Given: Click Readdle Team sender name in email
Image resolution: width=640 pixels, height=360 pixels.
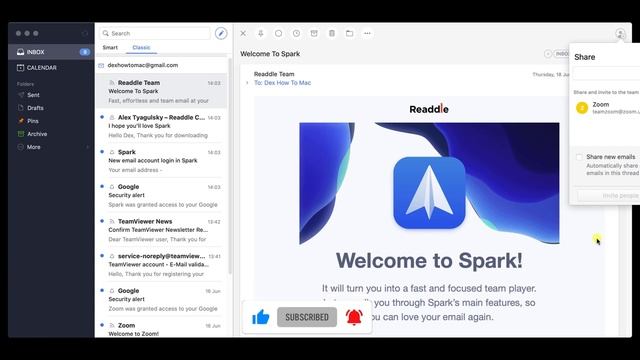Looking at the screenshot, I should point(274,74).
